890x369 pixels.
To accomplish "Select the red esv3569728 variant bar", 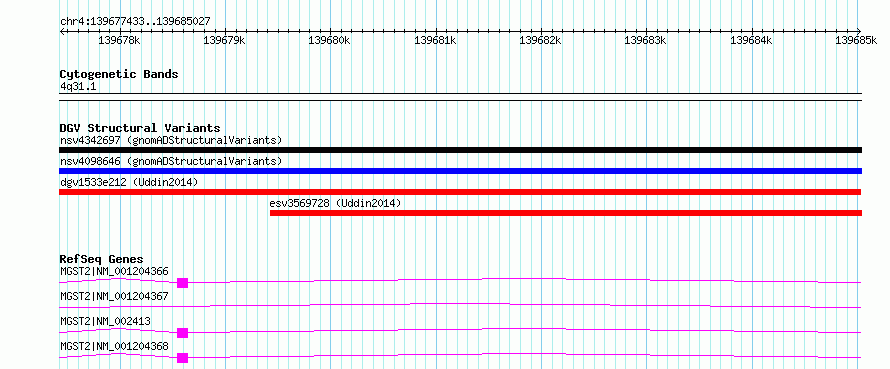I will pyautogui.click(x=566, y=213).
